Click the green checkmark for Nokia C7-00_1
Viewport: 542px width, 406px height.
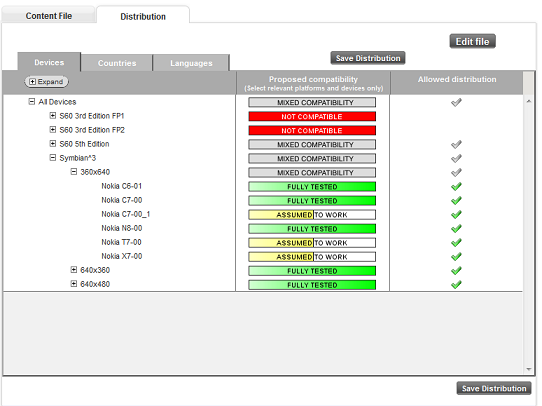pyautogui.click(x=456, y=215)
